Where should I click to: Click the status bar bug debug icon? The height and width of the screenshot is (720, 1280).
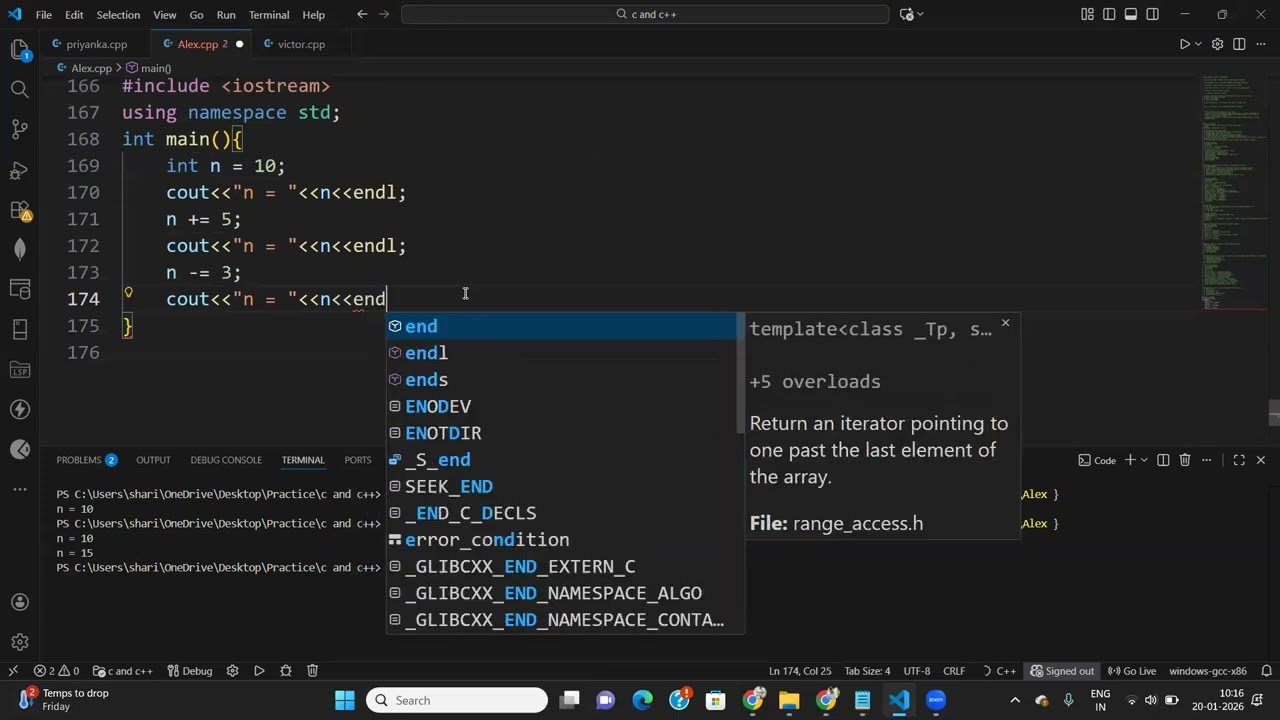(286, 671)
